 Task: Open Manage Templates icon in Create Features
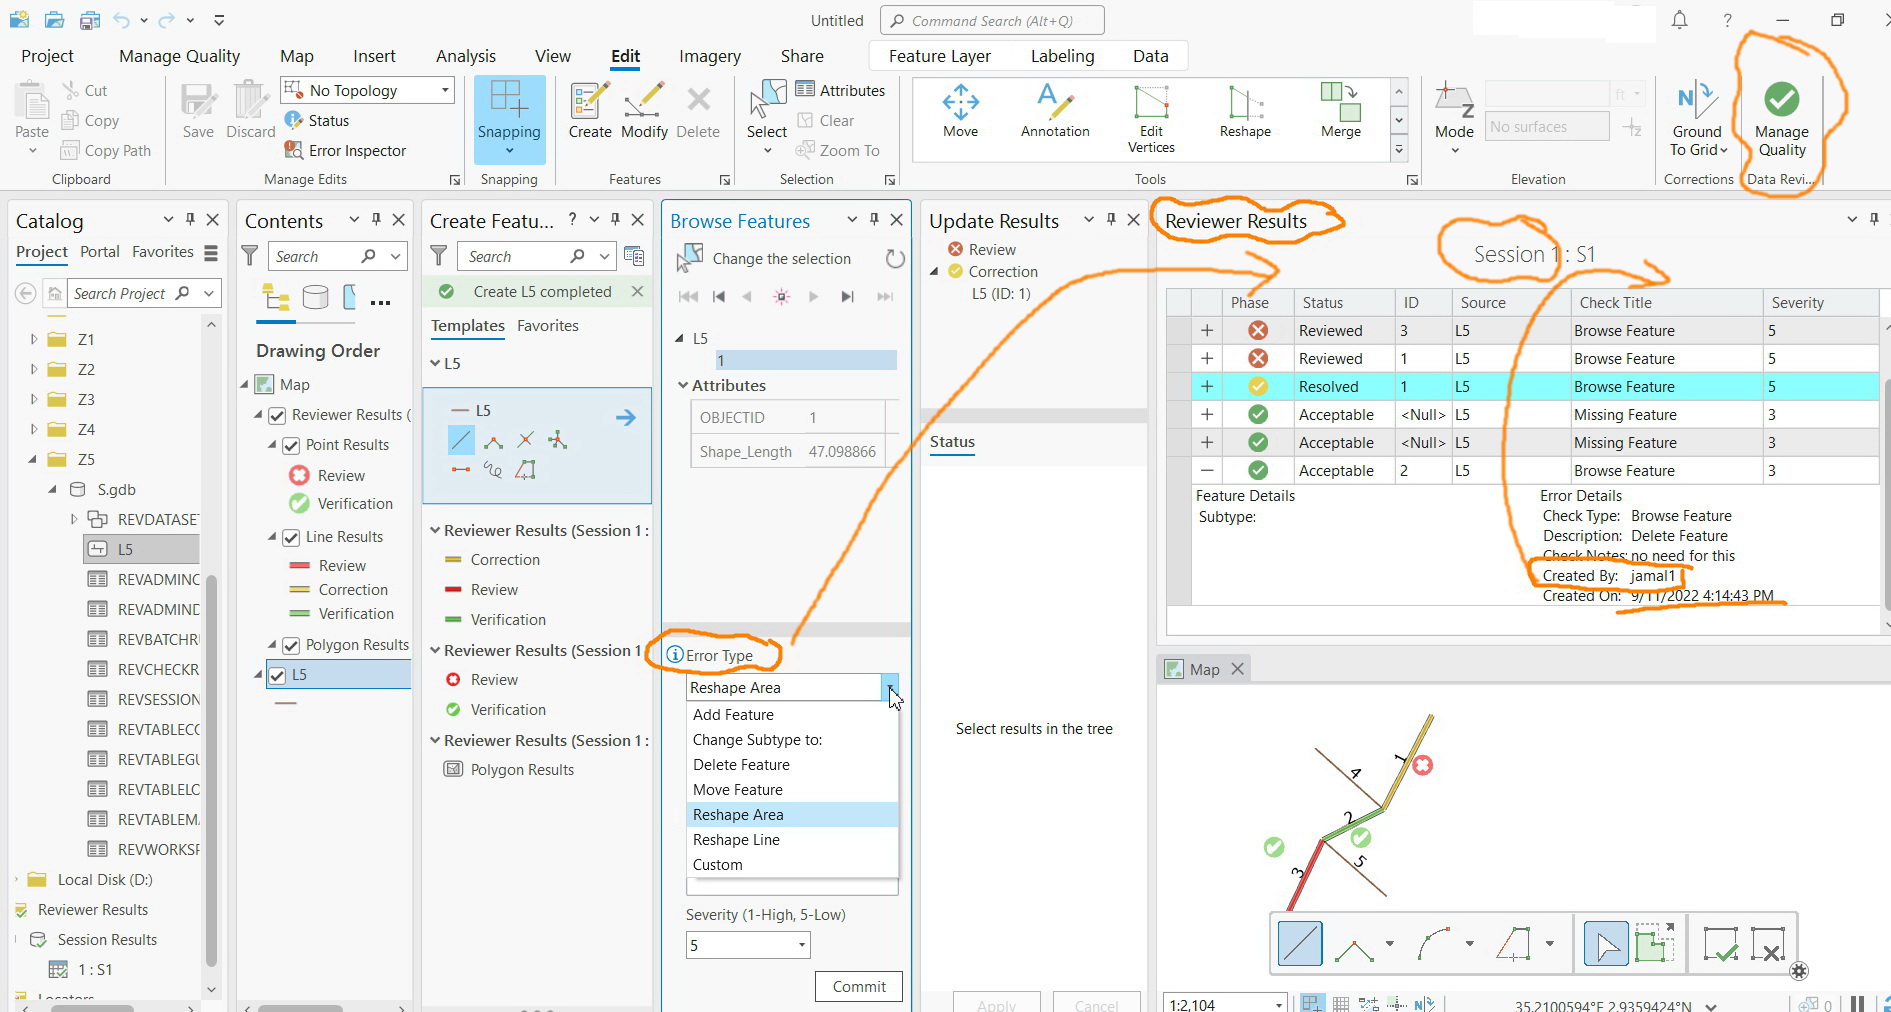[x=633, y=256]
